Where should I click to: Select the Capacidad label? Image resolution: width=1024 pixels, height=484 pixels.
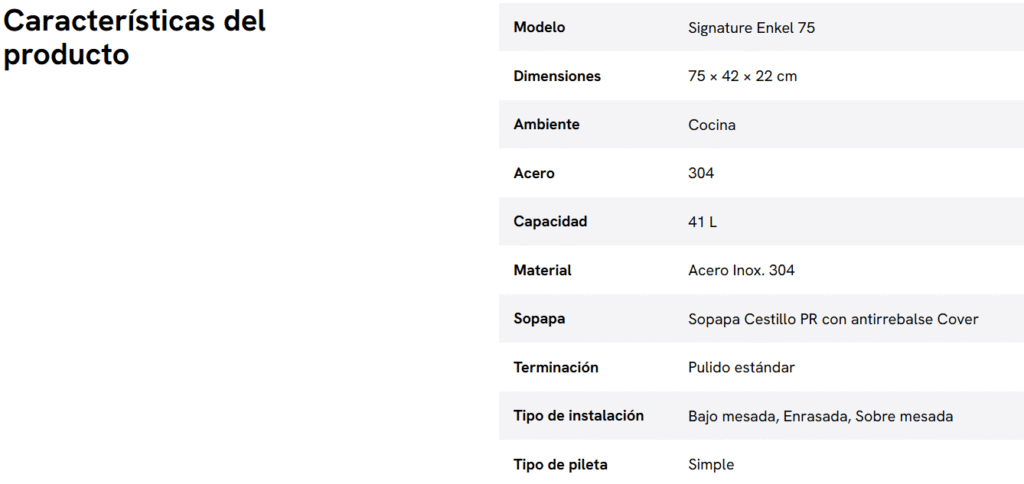pyautogui.click(x=550, y=222)
